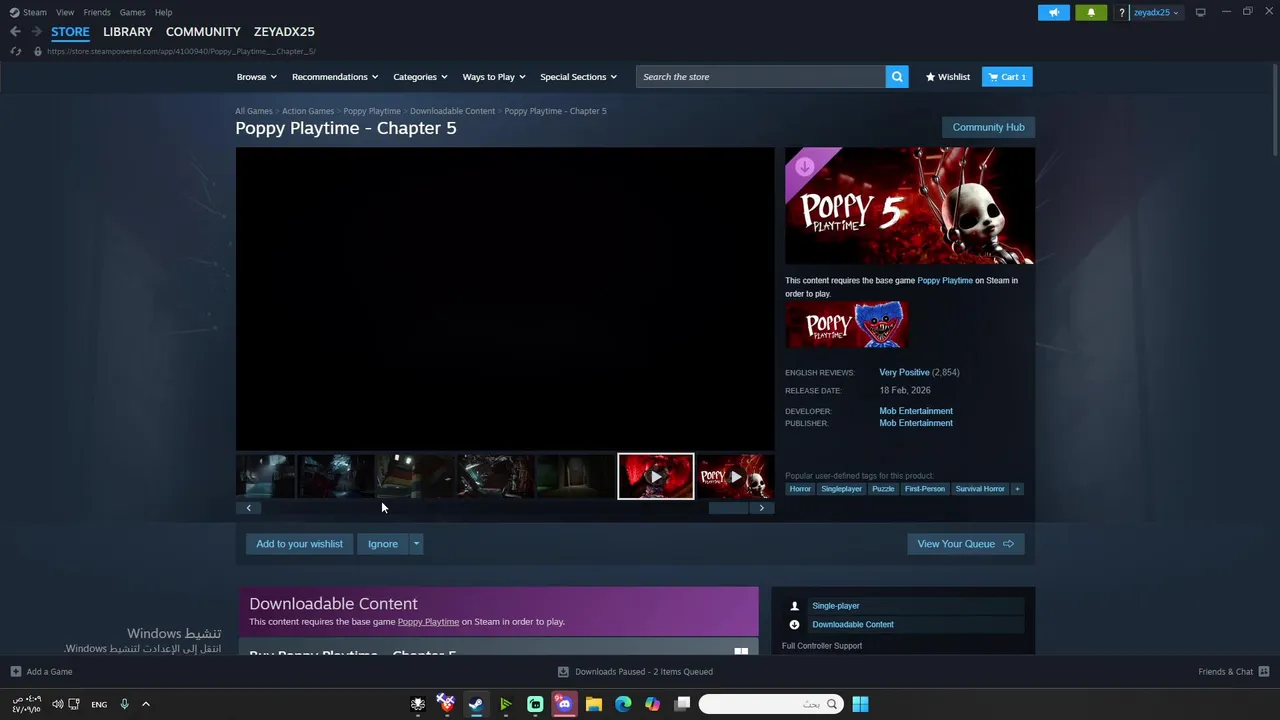Play the Poppy logo video thumbnail
The height and width of the screenshot is (720, 1280).
[735, 476]
